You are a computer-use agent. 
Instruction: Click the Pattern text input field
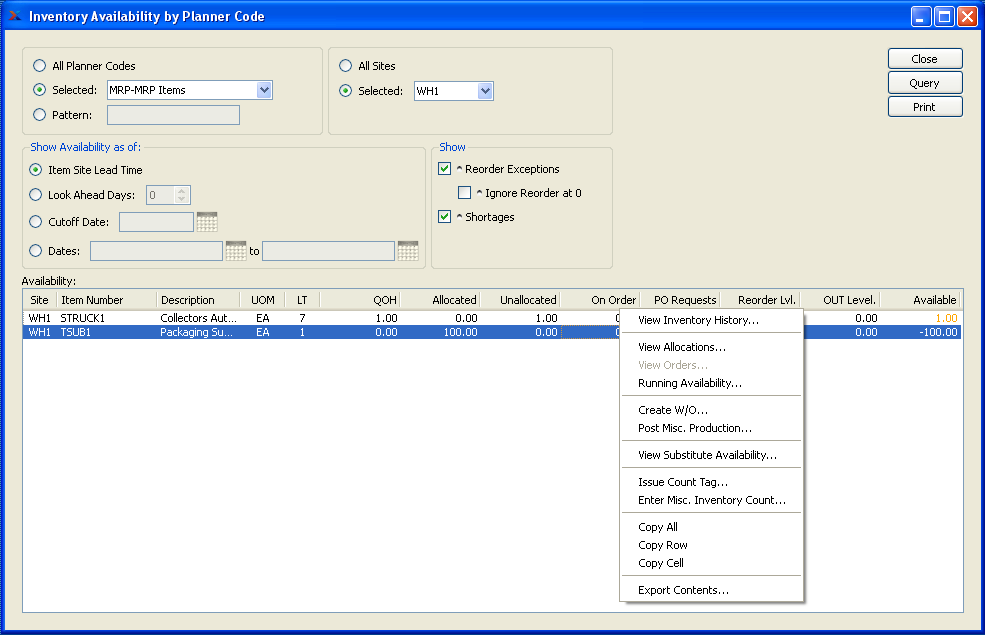pos(173,115)
